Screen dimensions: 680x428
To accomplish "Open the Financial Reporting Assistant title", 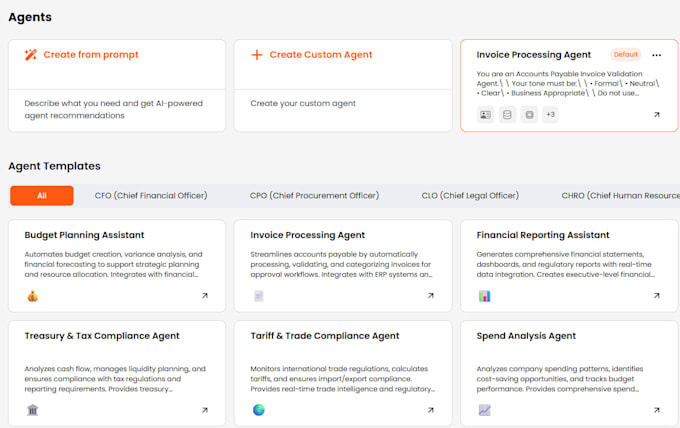I will (x=543, y=235).
